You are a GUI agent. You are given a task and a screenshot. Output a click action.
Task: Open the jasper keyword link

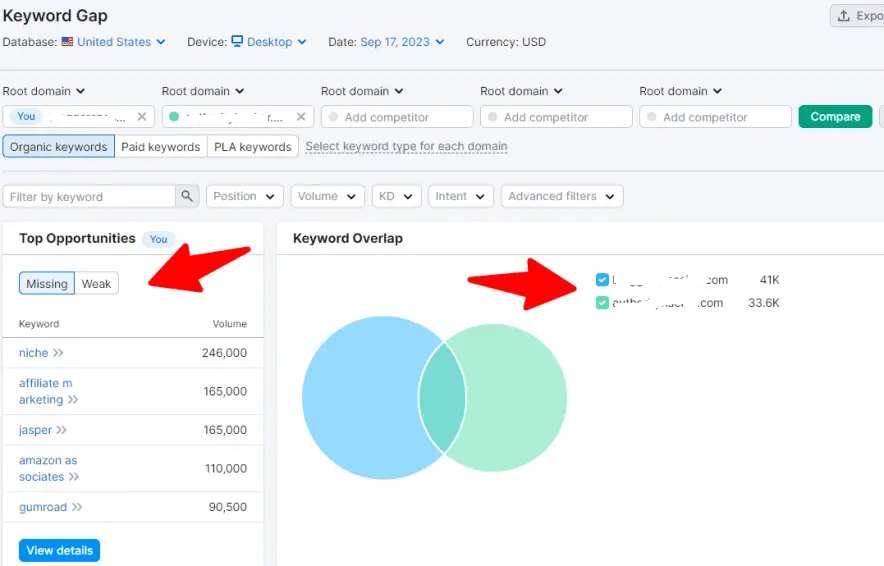(35, 430)
